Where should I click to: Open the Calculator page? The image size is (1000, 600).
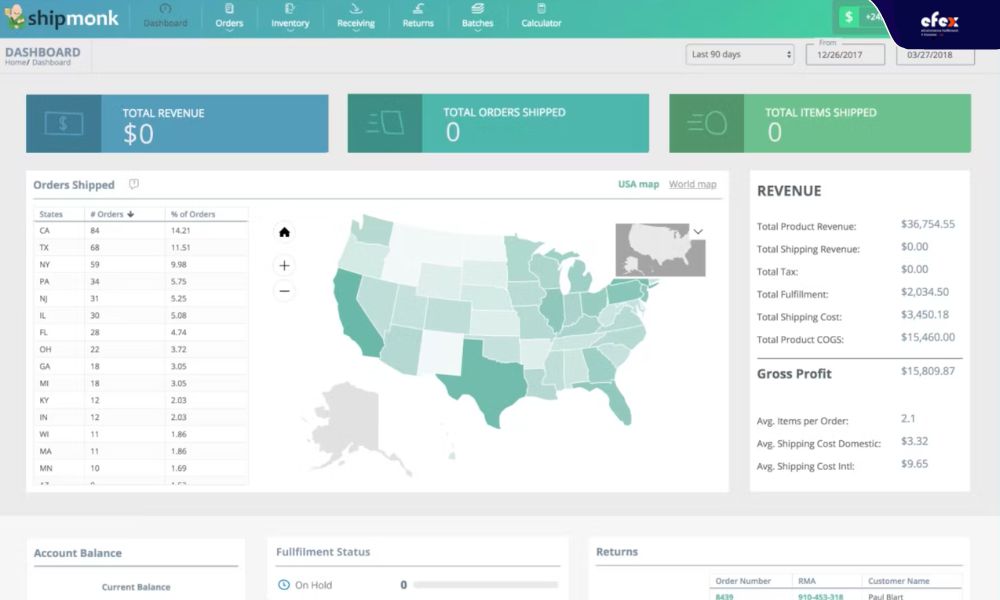click(x=541, y=17)
